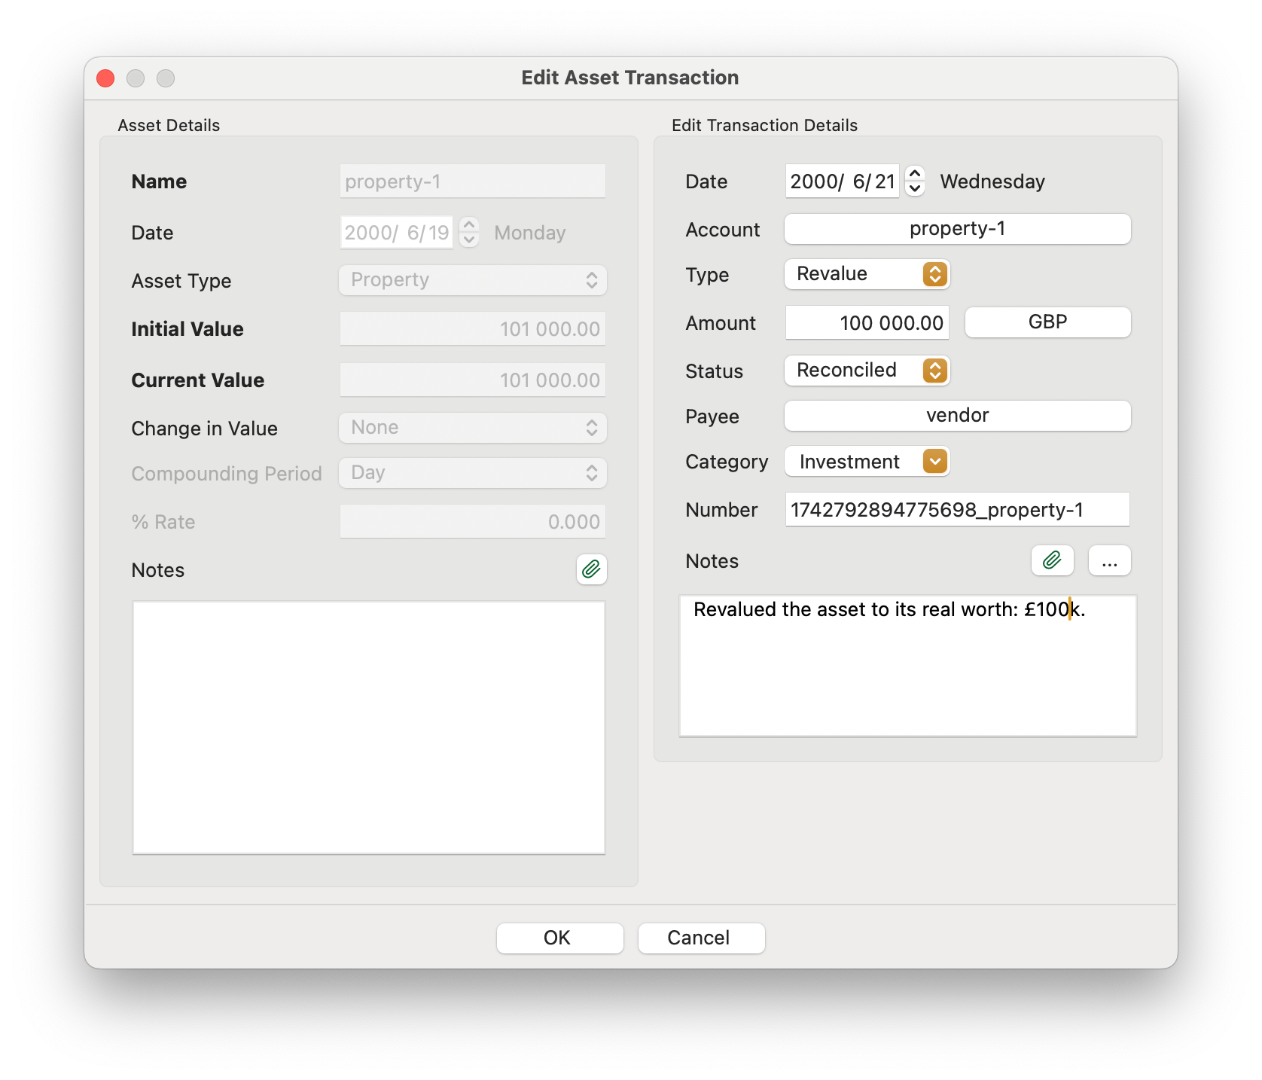Click the property-1 Account button
Image resolution: width=1262 pixels, height=1080 pixels.
click(x=957, y=229)
